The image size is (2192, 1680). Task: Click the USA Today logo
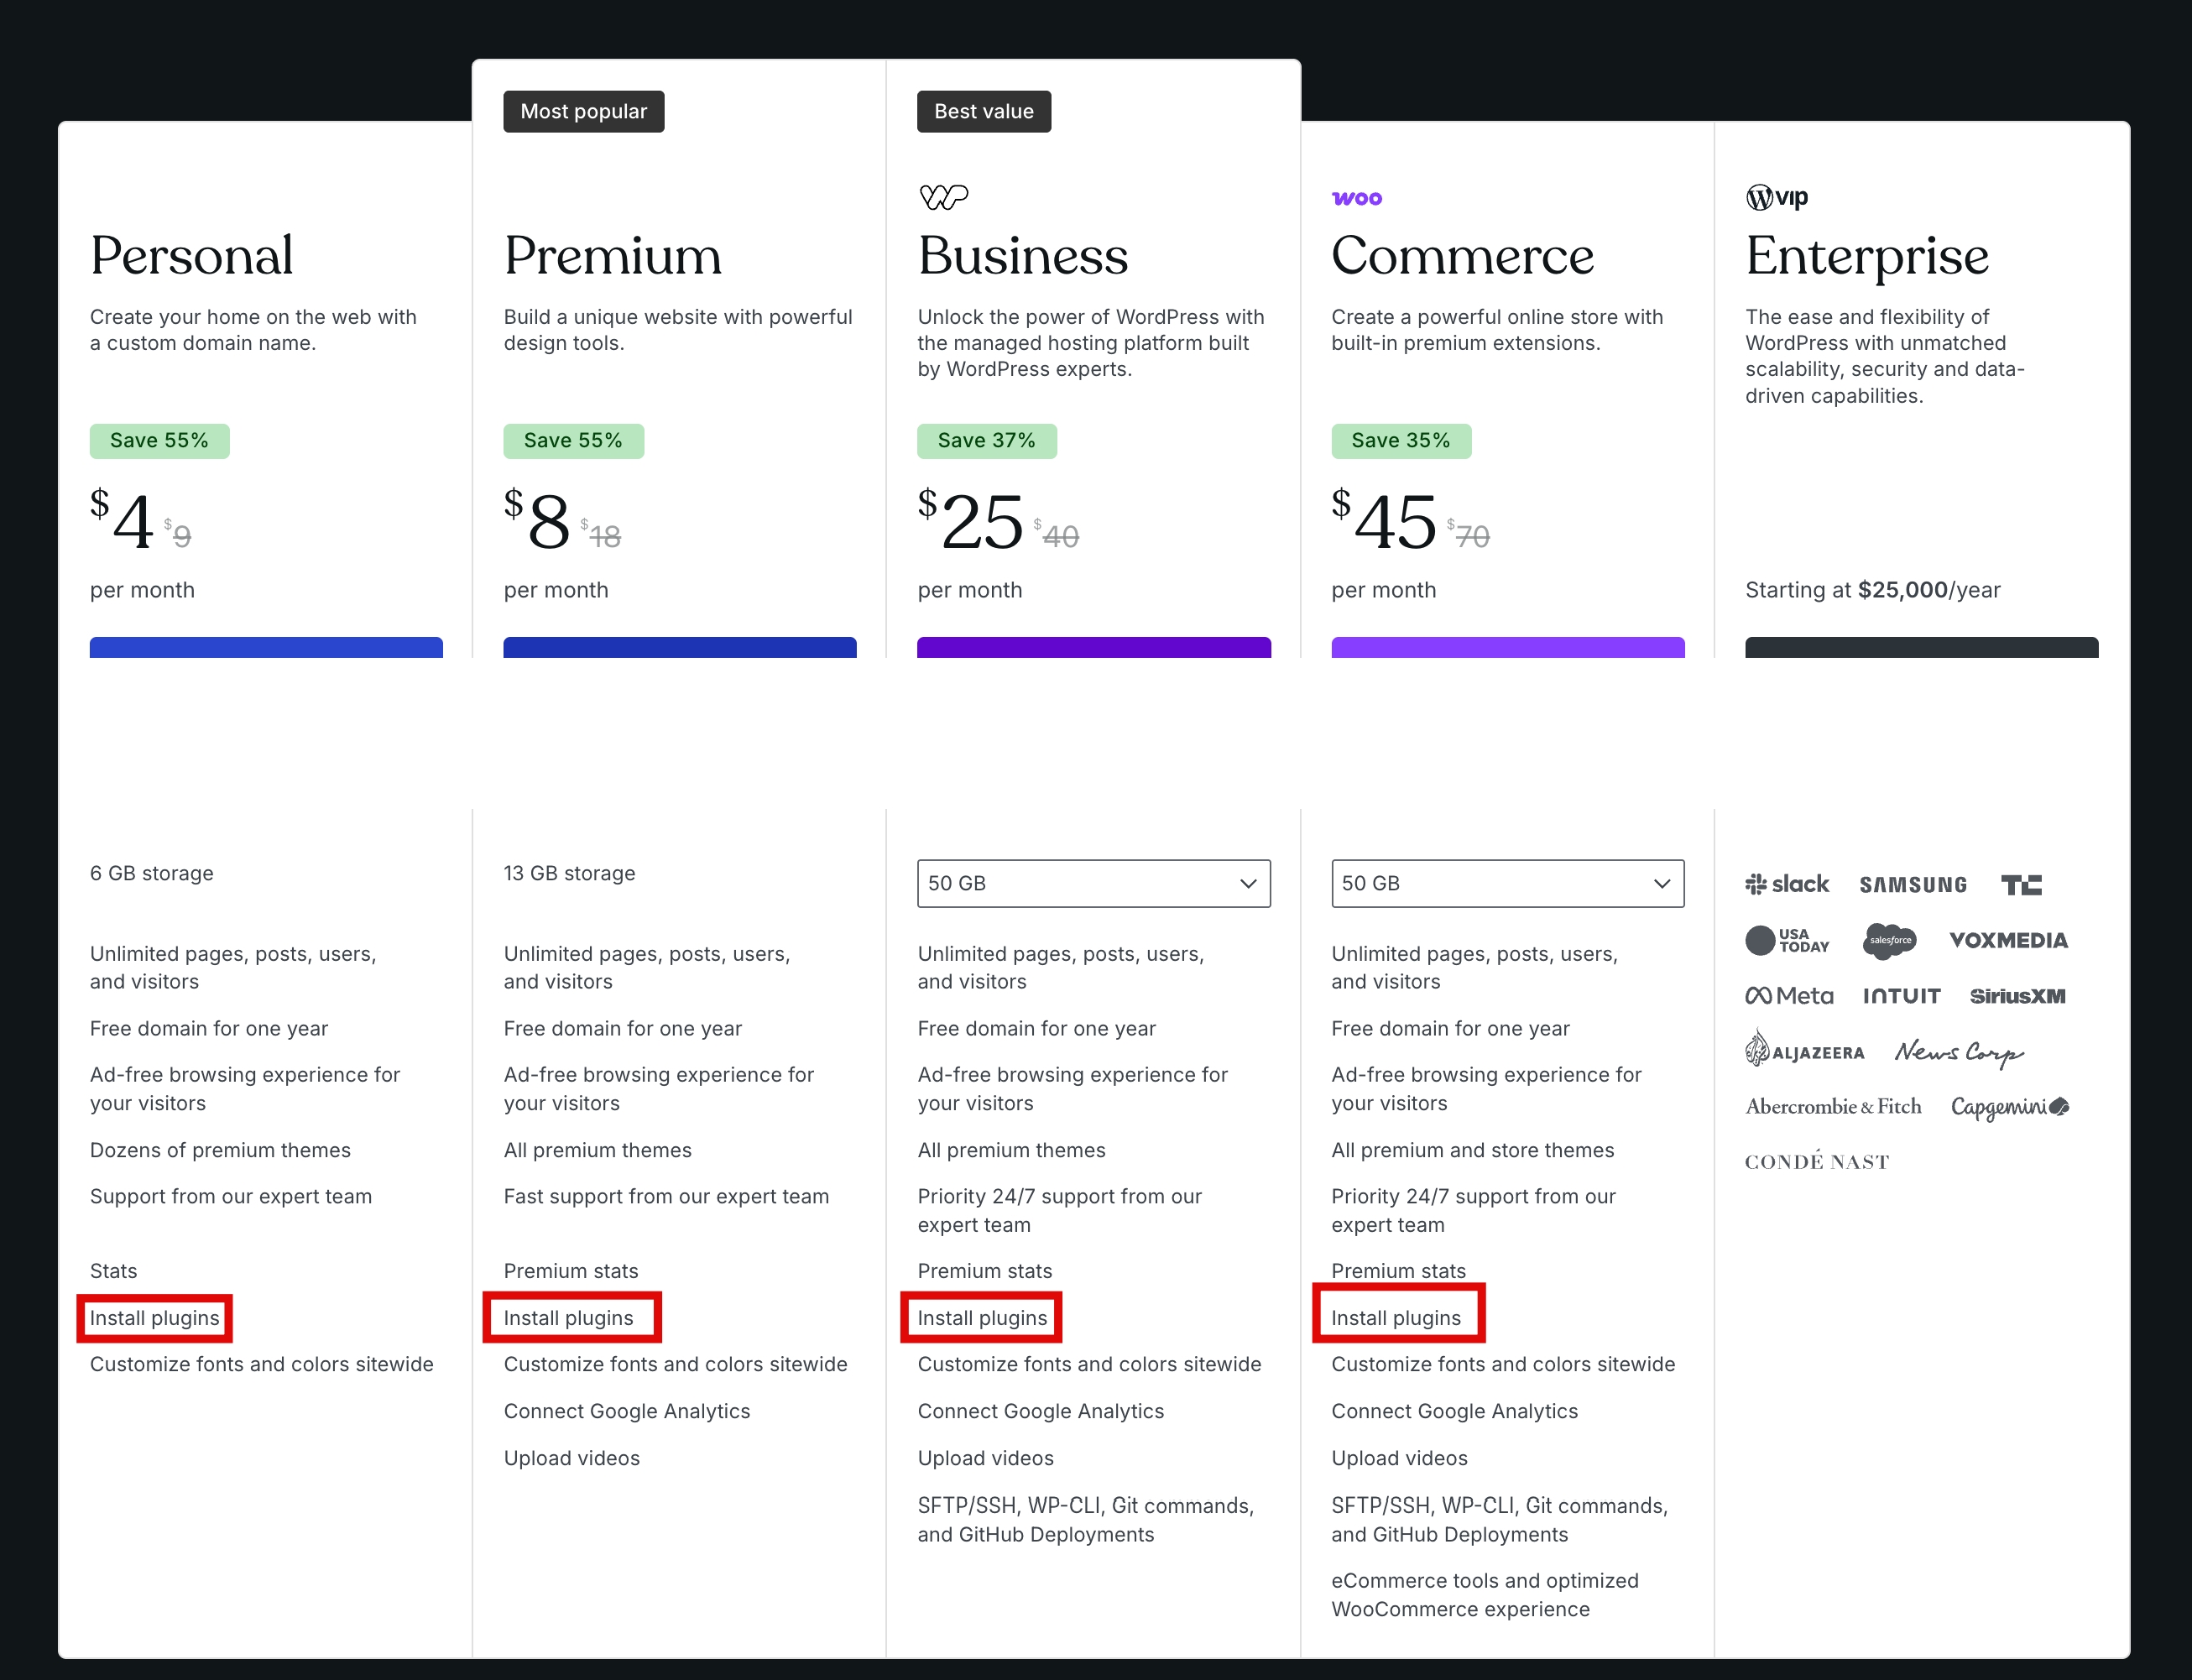1787,941
